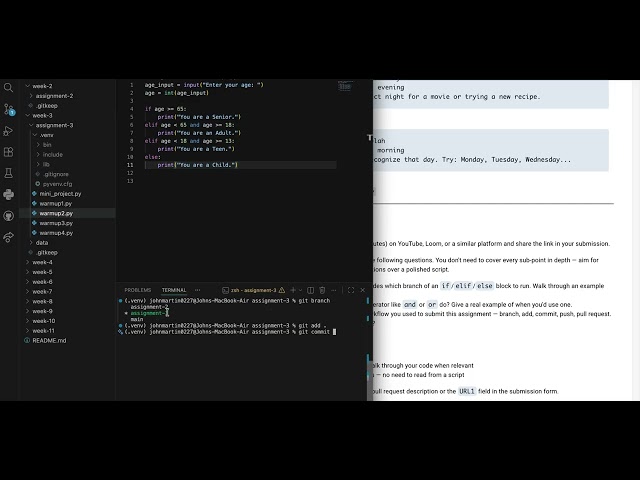The image size is (640, 480).
Task: Expand the assignment-2 folder
Action: 69,96
